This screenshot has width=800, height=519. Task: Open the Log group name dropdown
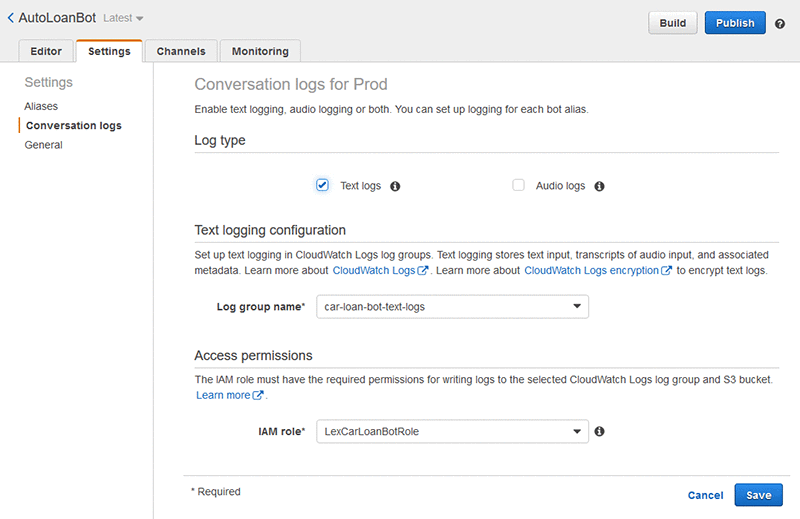click(x=452, y=307)
